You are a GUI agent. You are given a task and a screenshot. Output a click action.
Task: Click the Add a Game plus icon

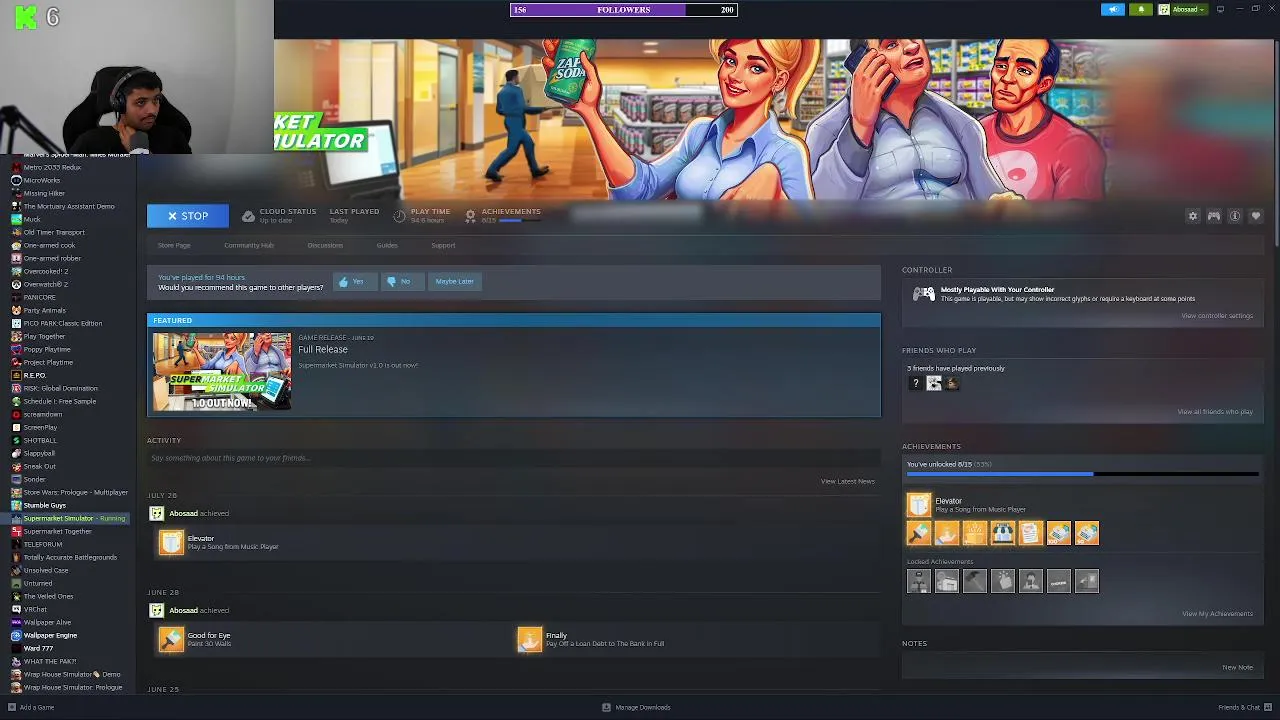point(12,707)
